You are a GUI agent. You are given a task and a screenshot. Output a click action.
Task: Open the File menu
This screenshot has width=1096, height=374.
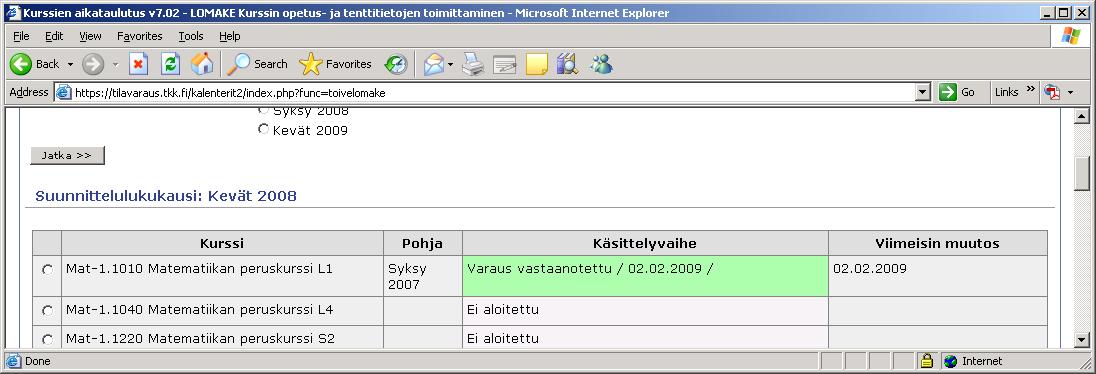[x=21, y=36]
